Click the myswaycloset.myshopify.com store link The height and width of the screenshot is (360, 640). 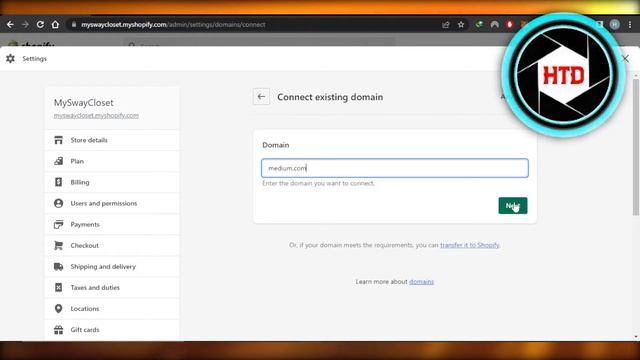(96, 116)
